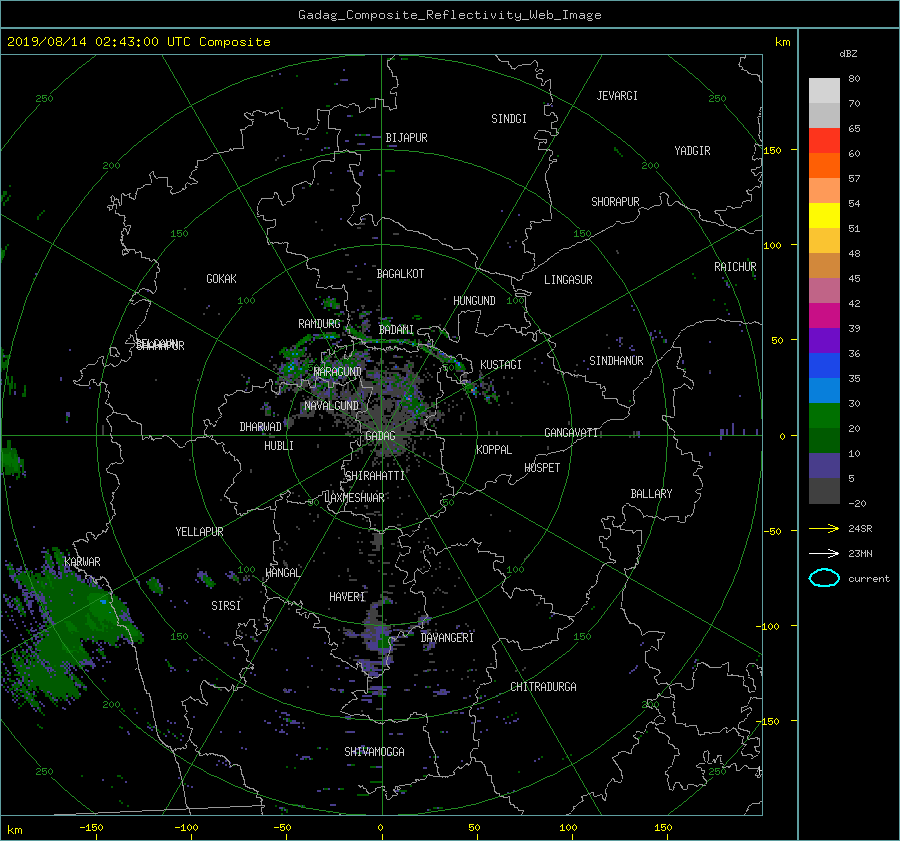The image size is (900, 841).
Task: Select the yellow 51-54 dBZ color swatch
Action: point(824,216)
